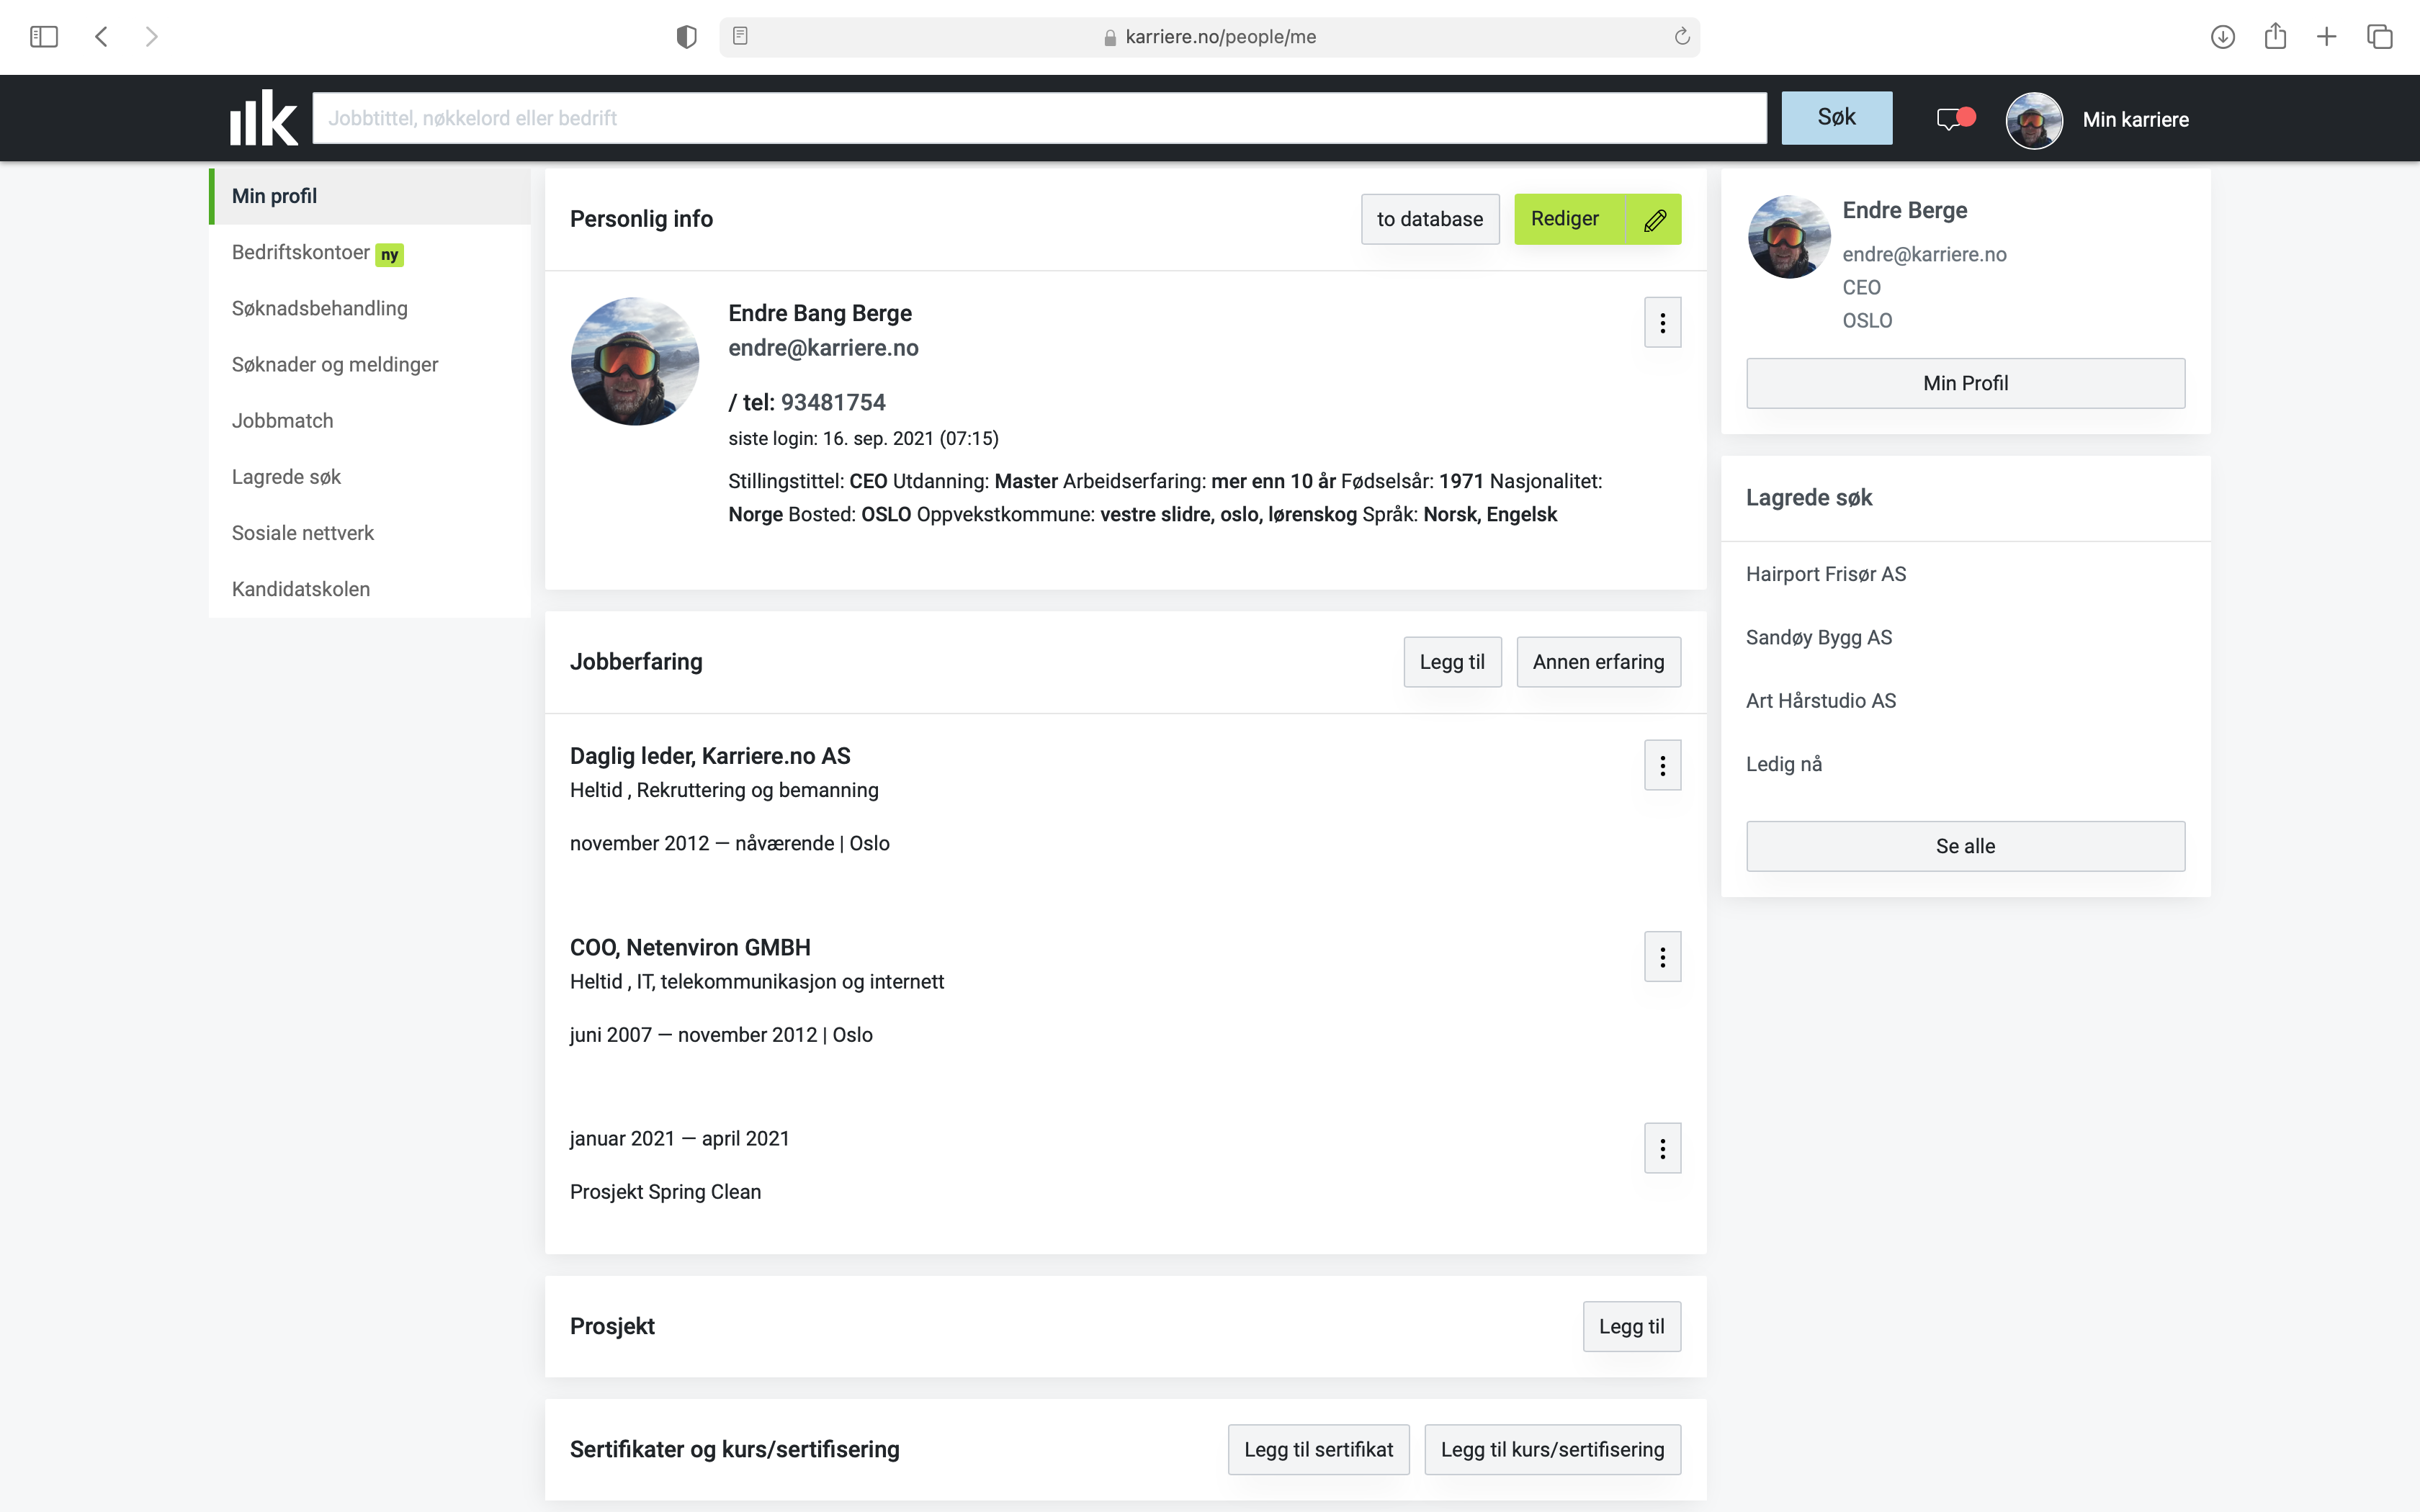
Task: Click the karriere.no logo
Action: pos(263,118)
